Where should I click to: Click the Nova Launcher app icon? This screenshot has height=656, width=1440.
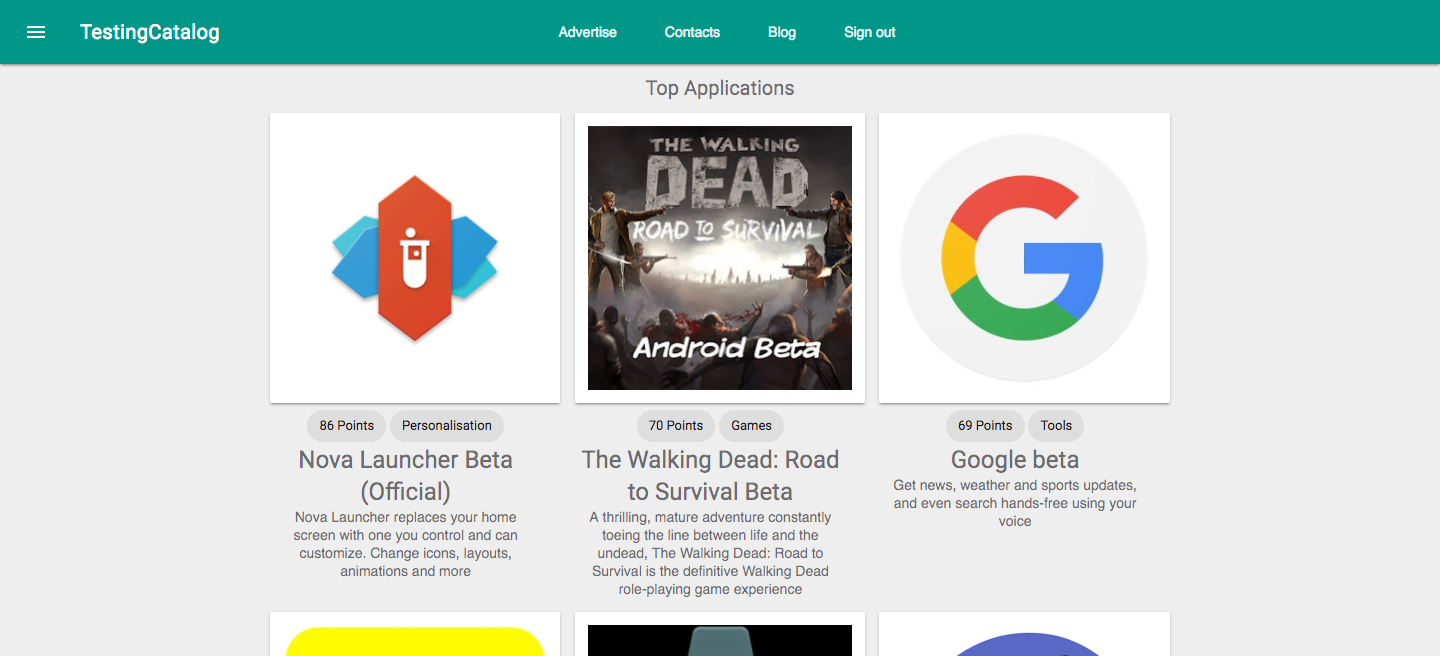coord(415,258)
